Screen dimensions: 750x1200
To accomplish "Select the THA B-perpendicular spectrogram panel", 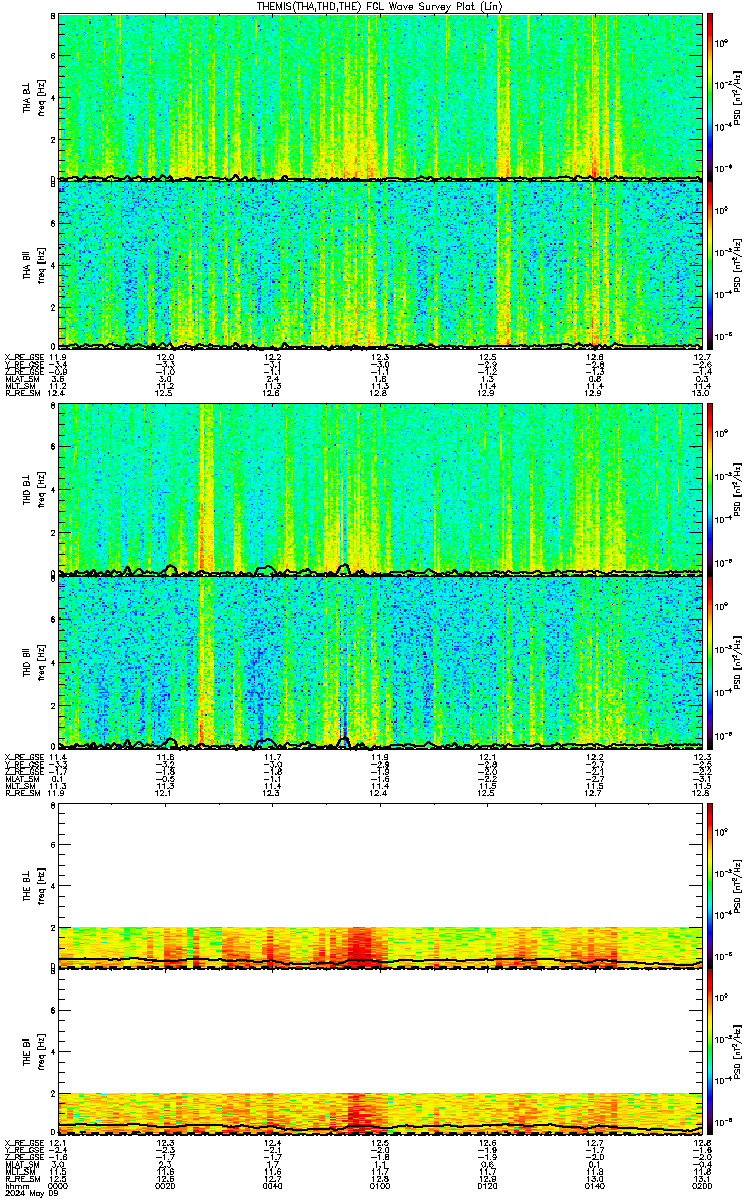I will [x=380, y=97].
